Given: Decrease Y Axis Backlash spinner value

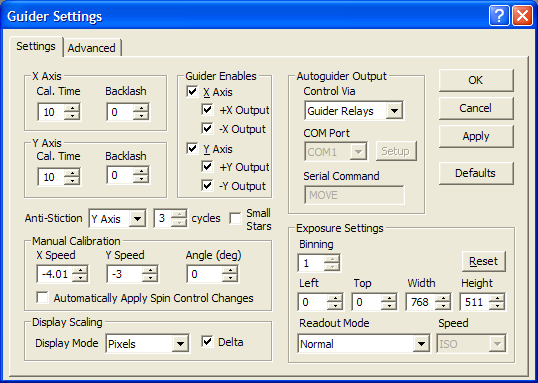Looking at the screenshot, I should coord(141,179).
